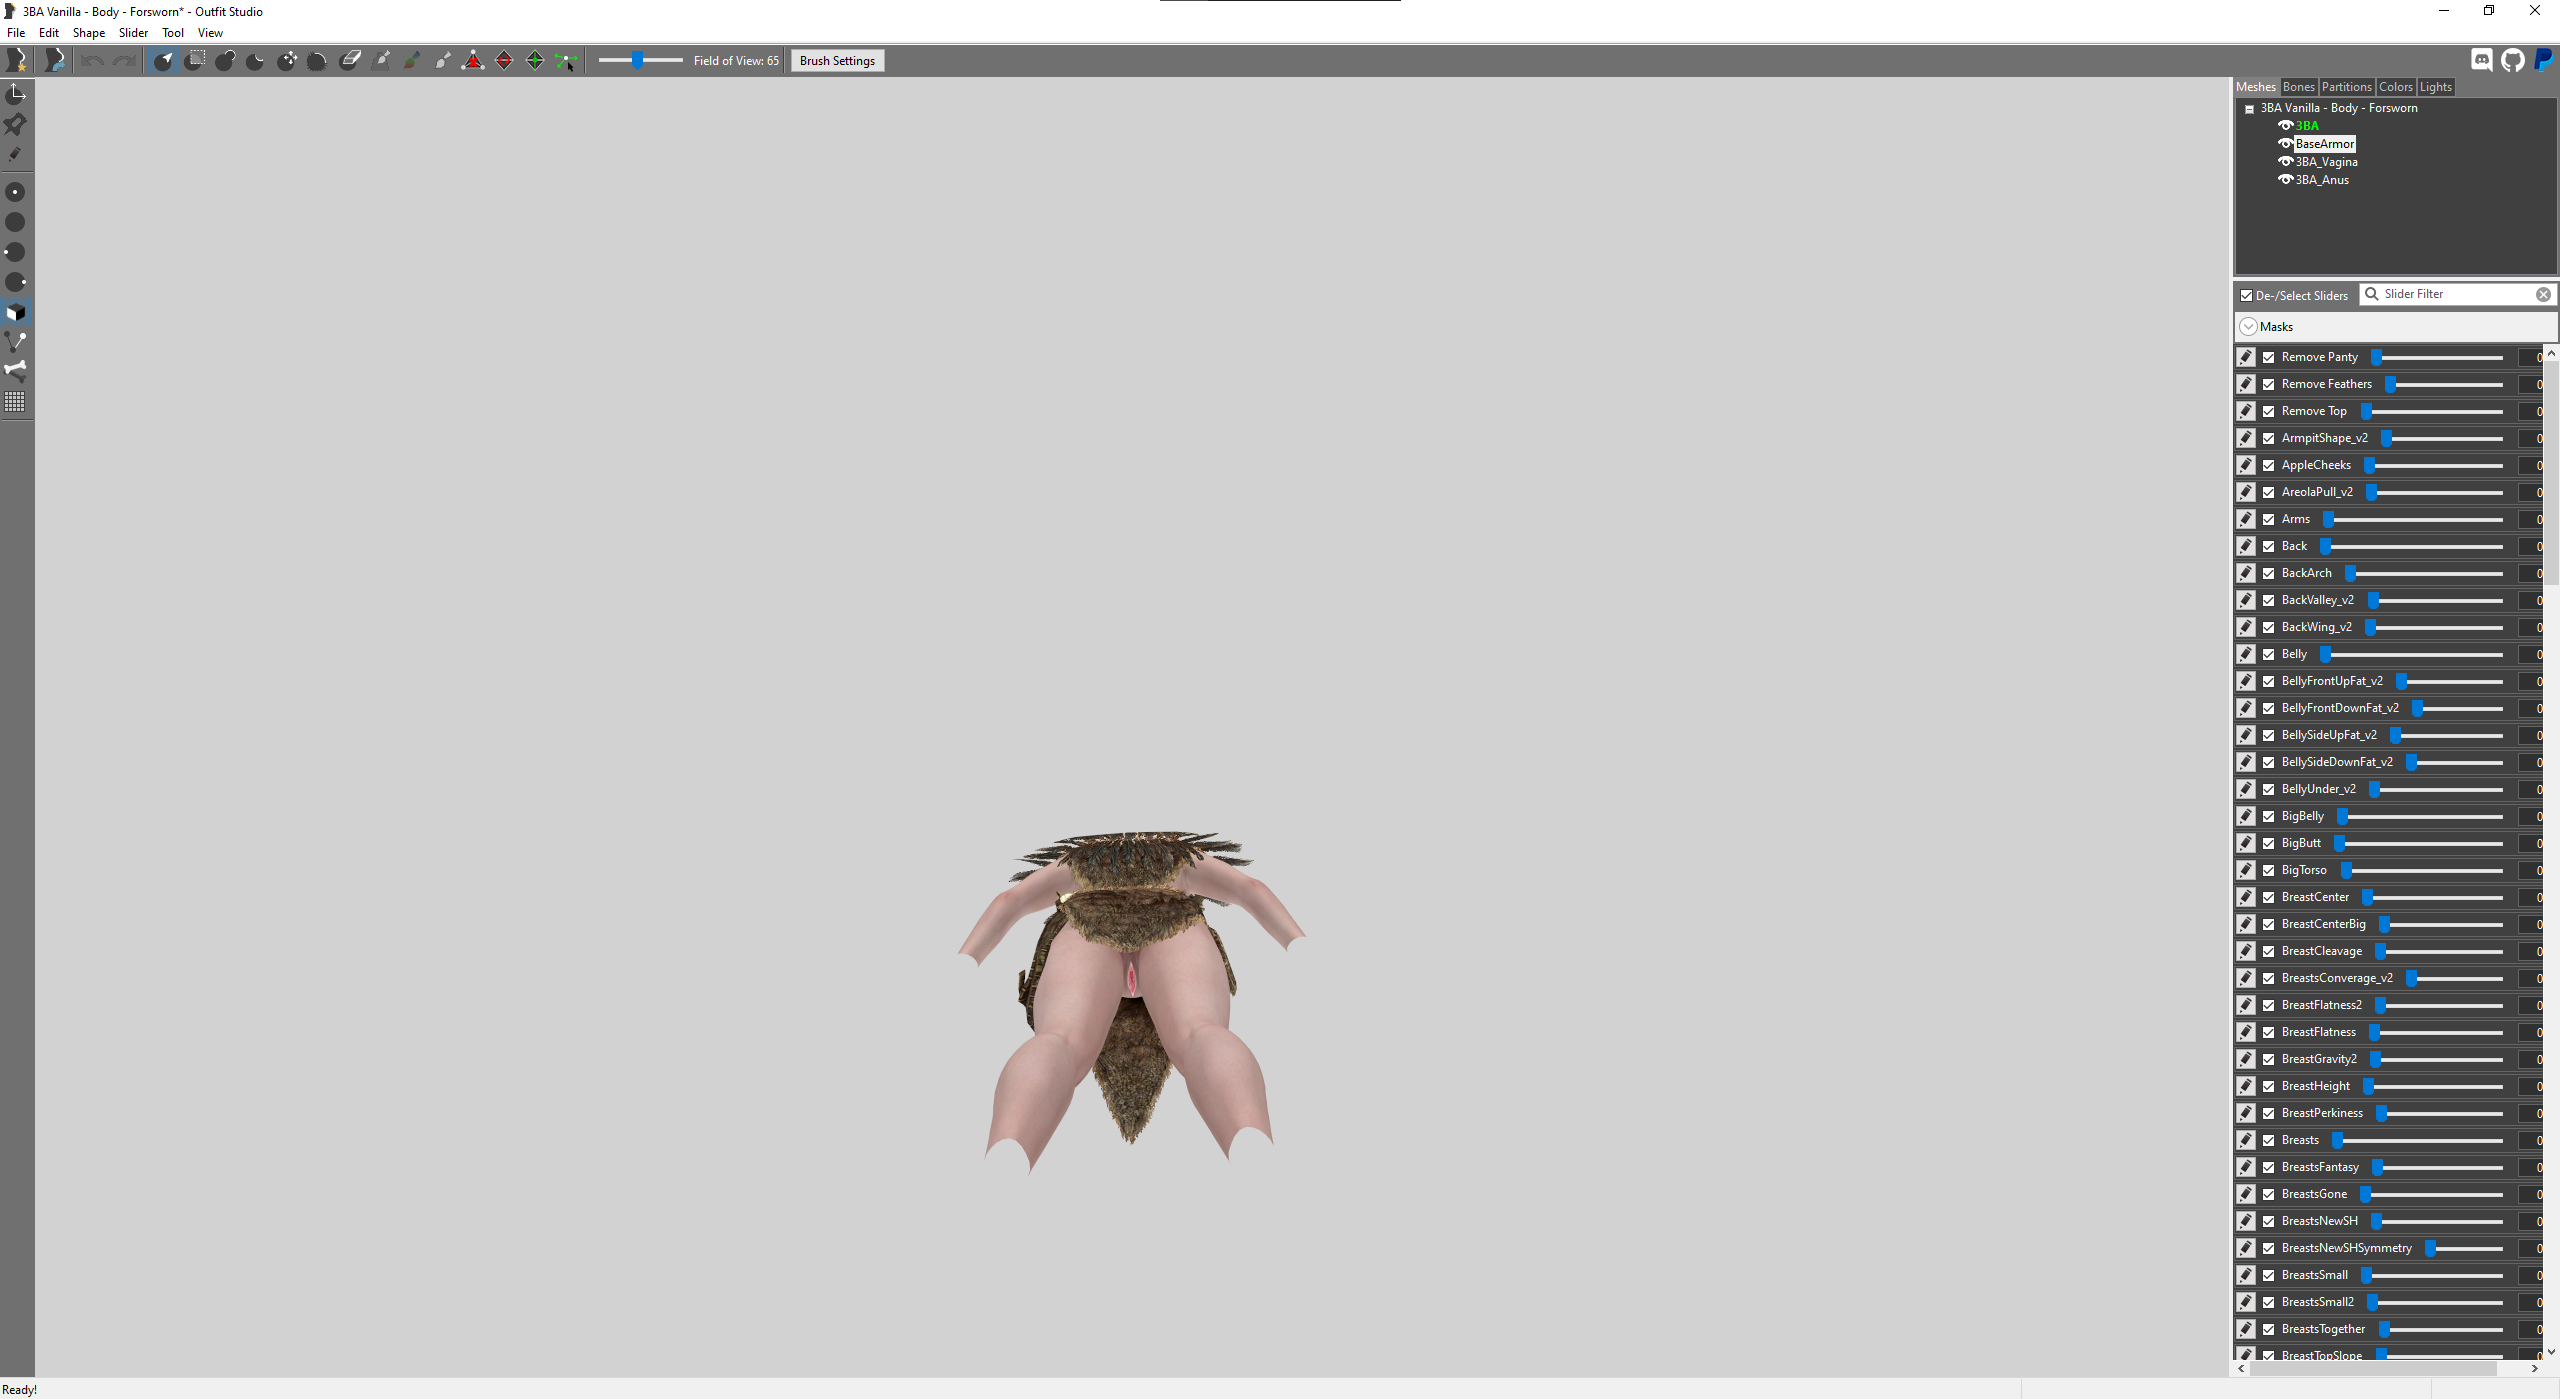Screen dimensions: 2560x1399
Task: Open the GitHub link icon
Action: coord(2513,61)
